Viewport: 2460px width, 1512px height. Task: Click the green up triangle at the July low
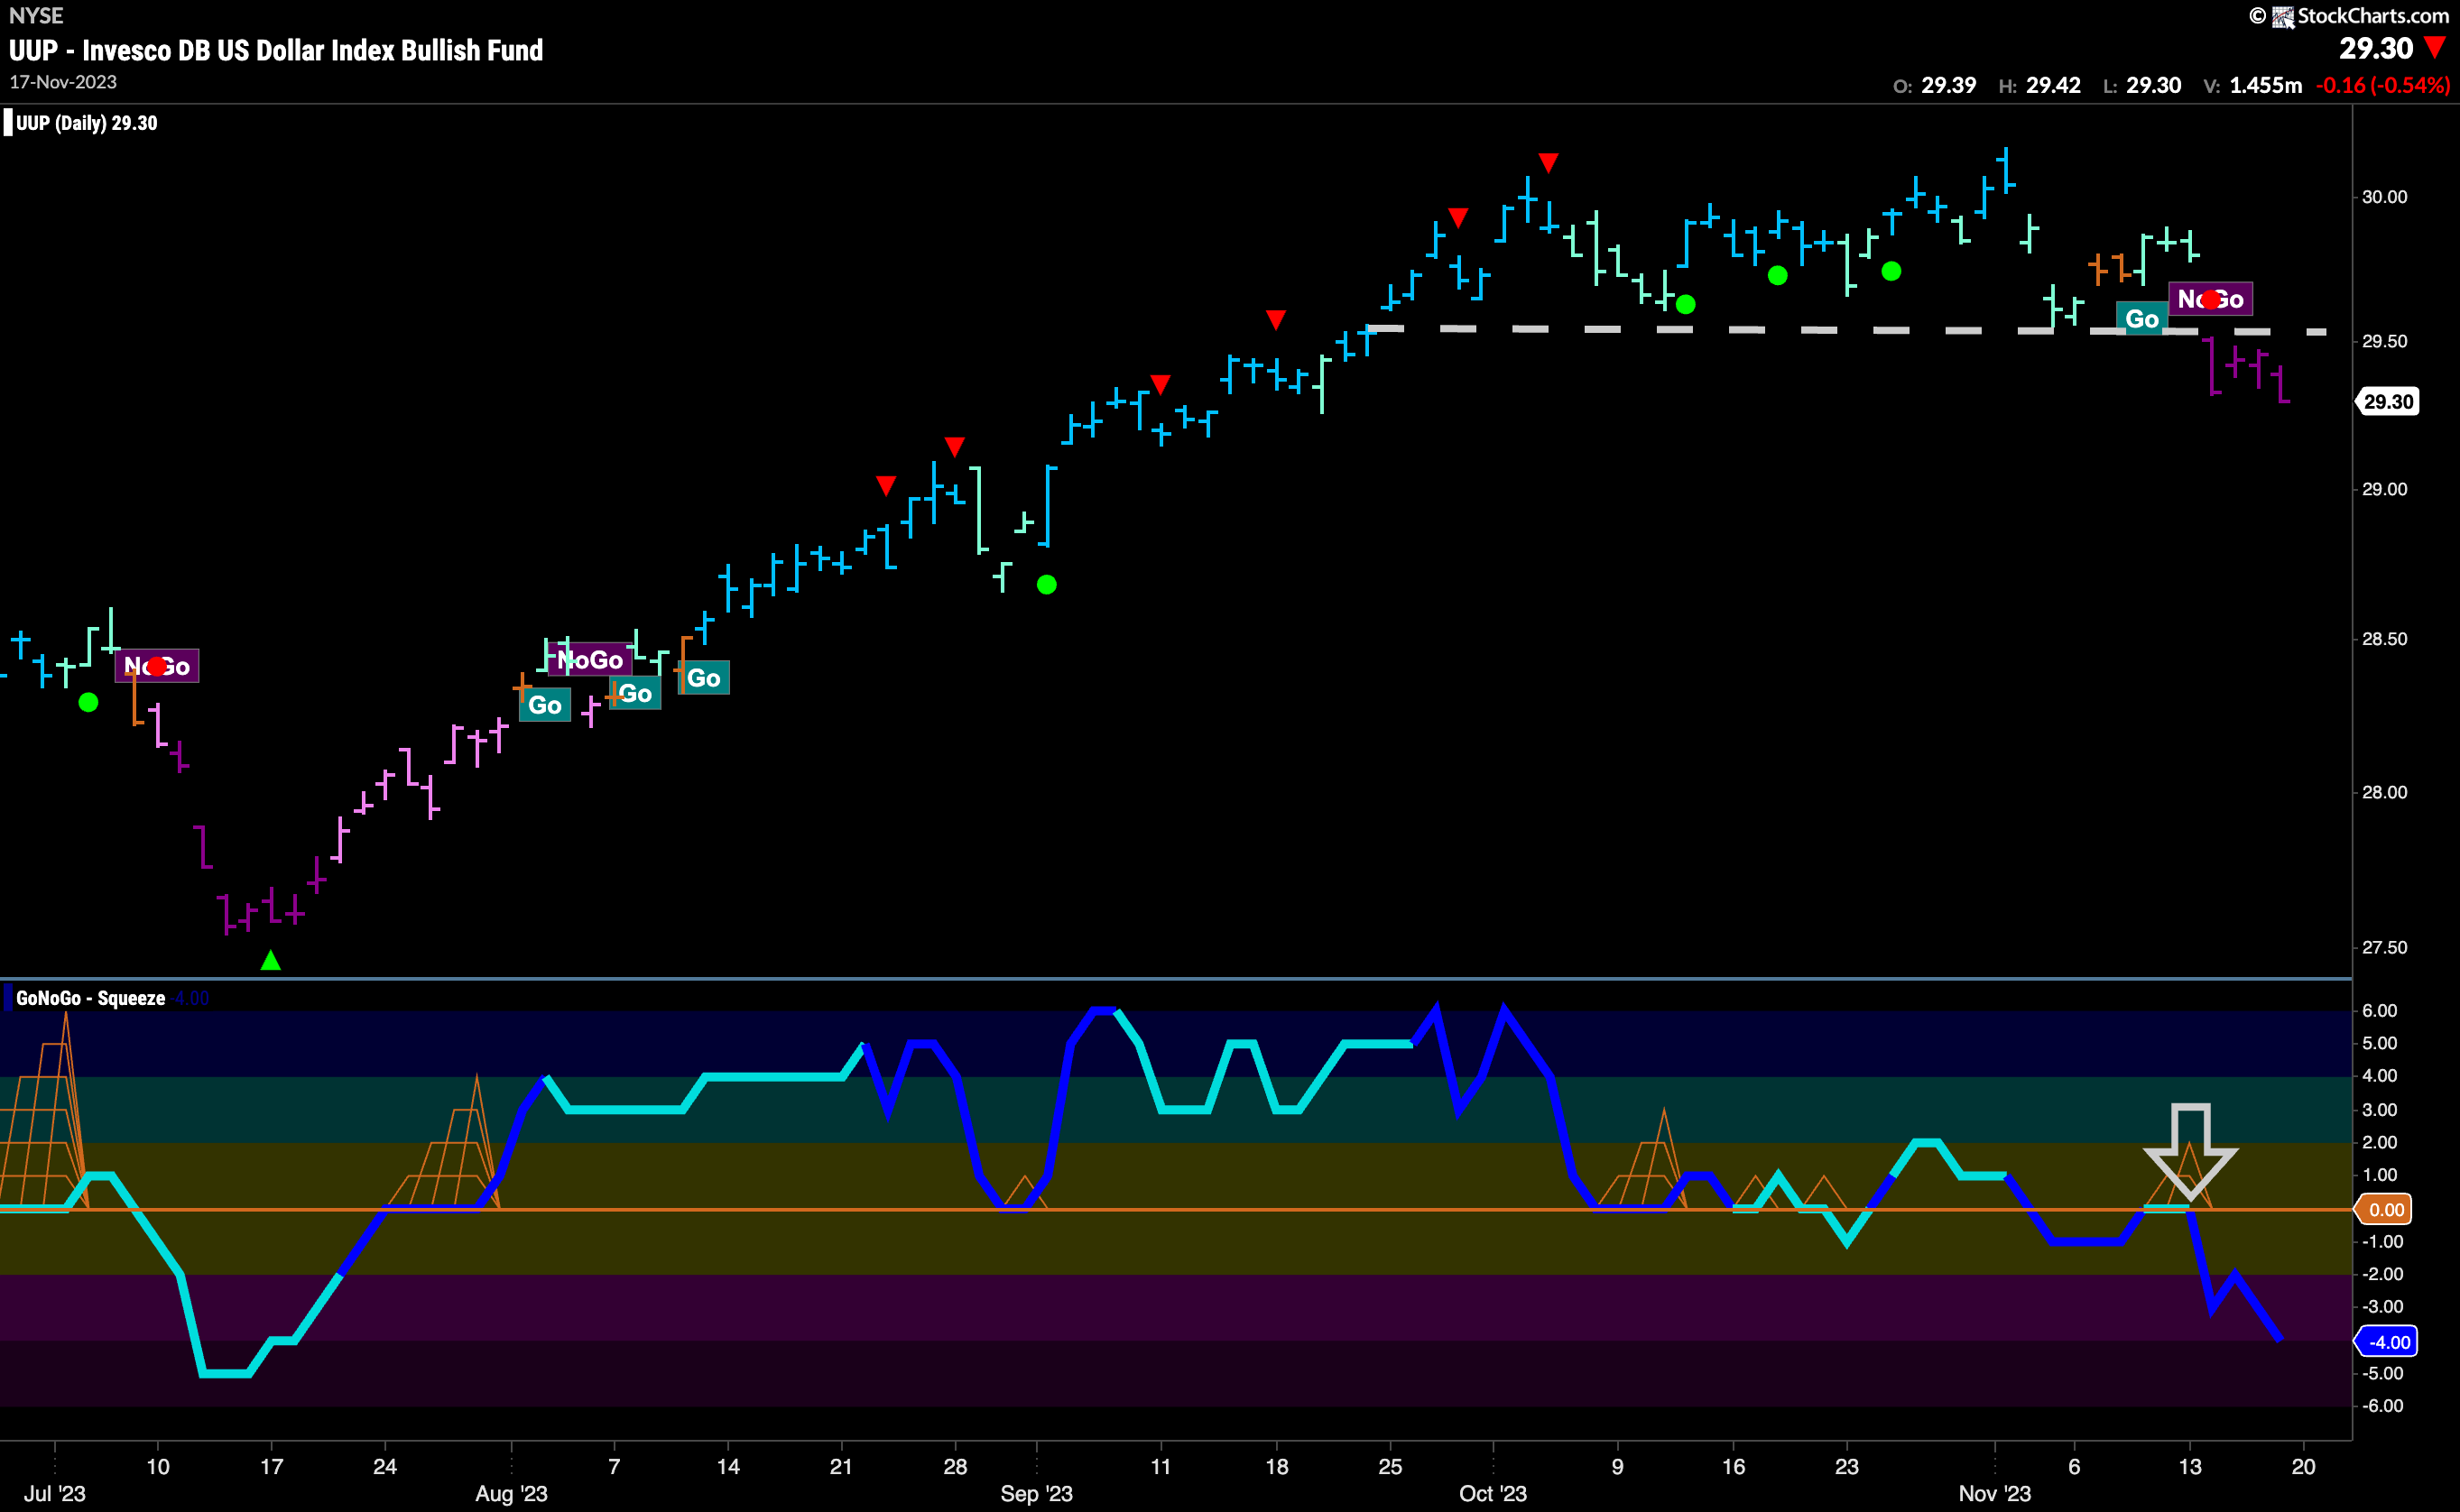point(270,960)
